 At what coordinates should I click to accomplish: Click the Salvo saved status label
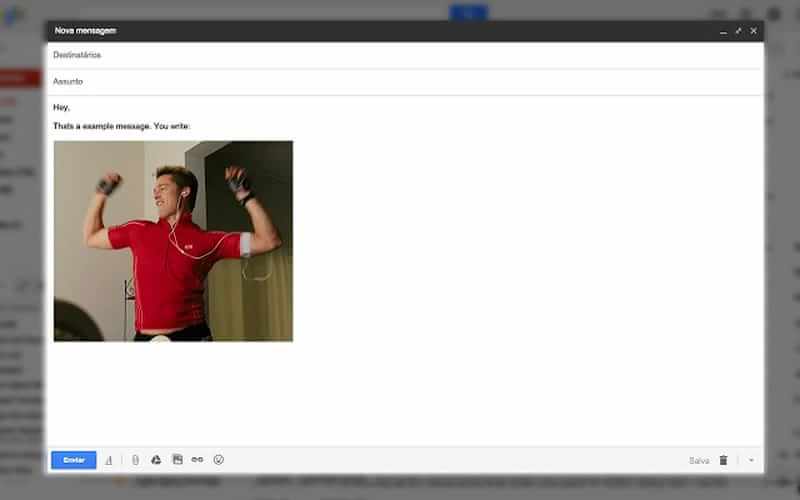click(x=699, y=461)
